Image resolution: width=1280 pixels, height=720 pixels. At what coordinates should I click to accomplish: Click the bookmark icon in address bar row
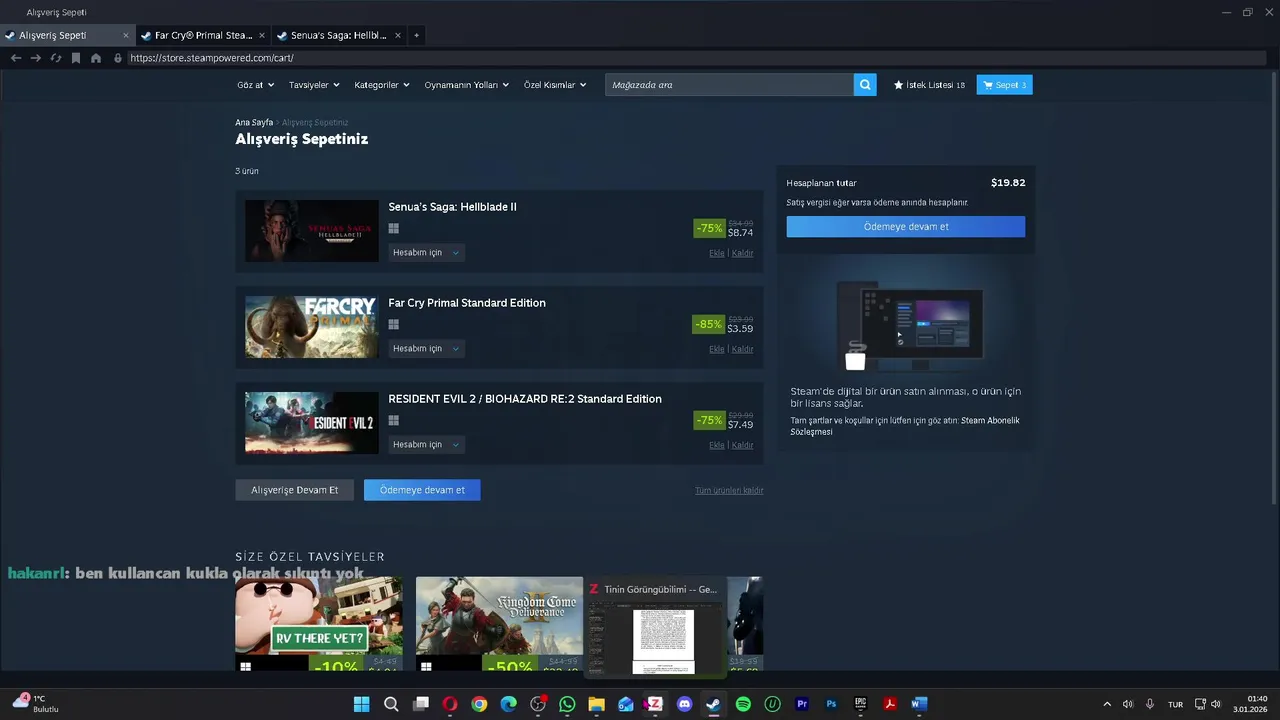76,58
